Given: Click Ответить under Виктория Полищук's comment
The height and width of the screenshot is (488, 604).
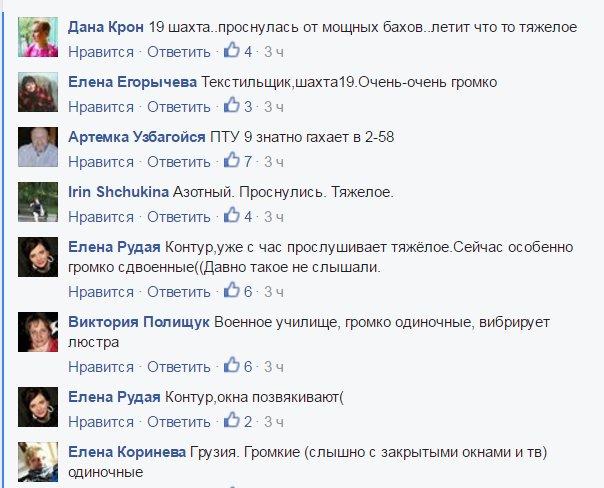Looking at the screenshot, I should (179, 367).
